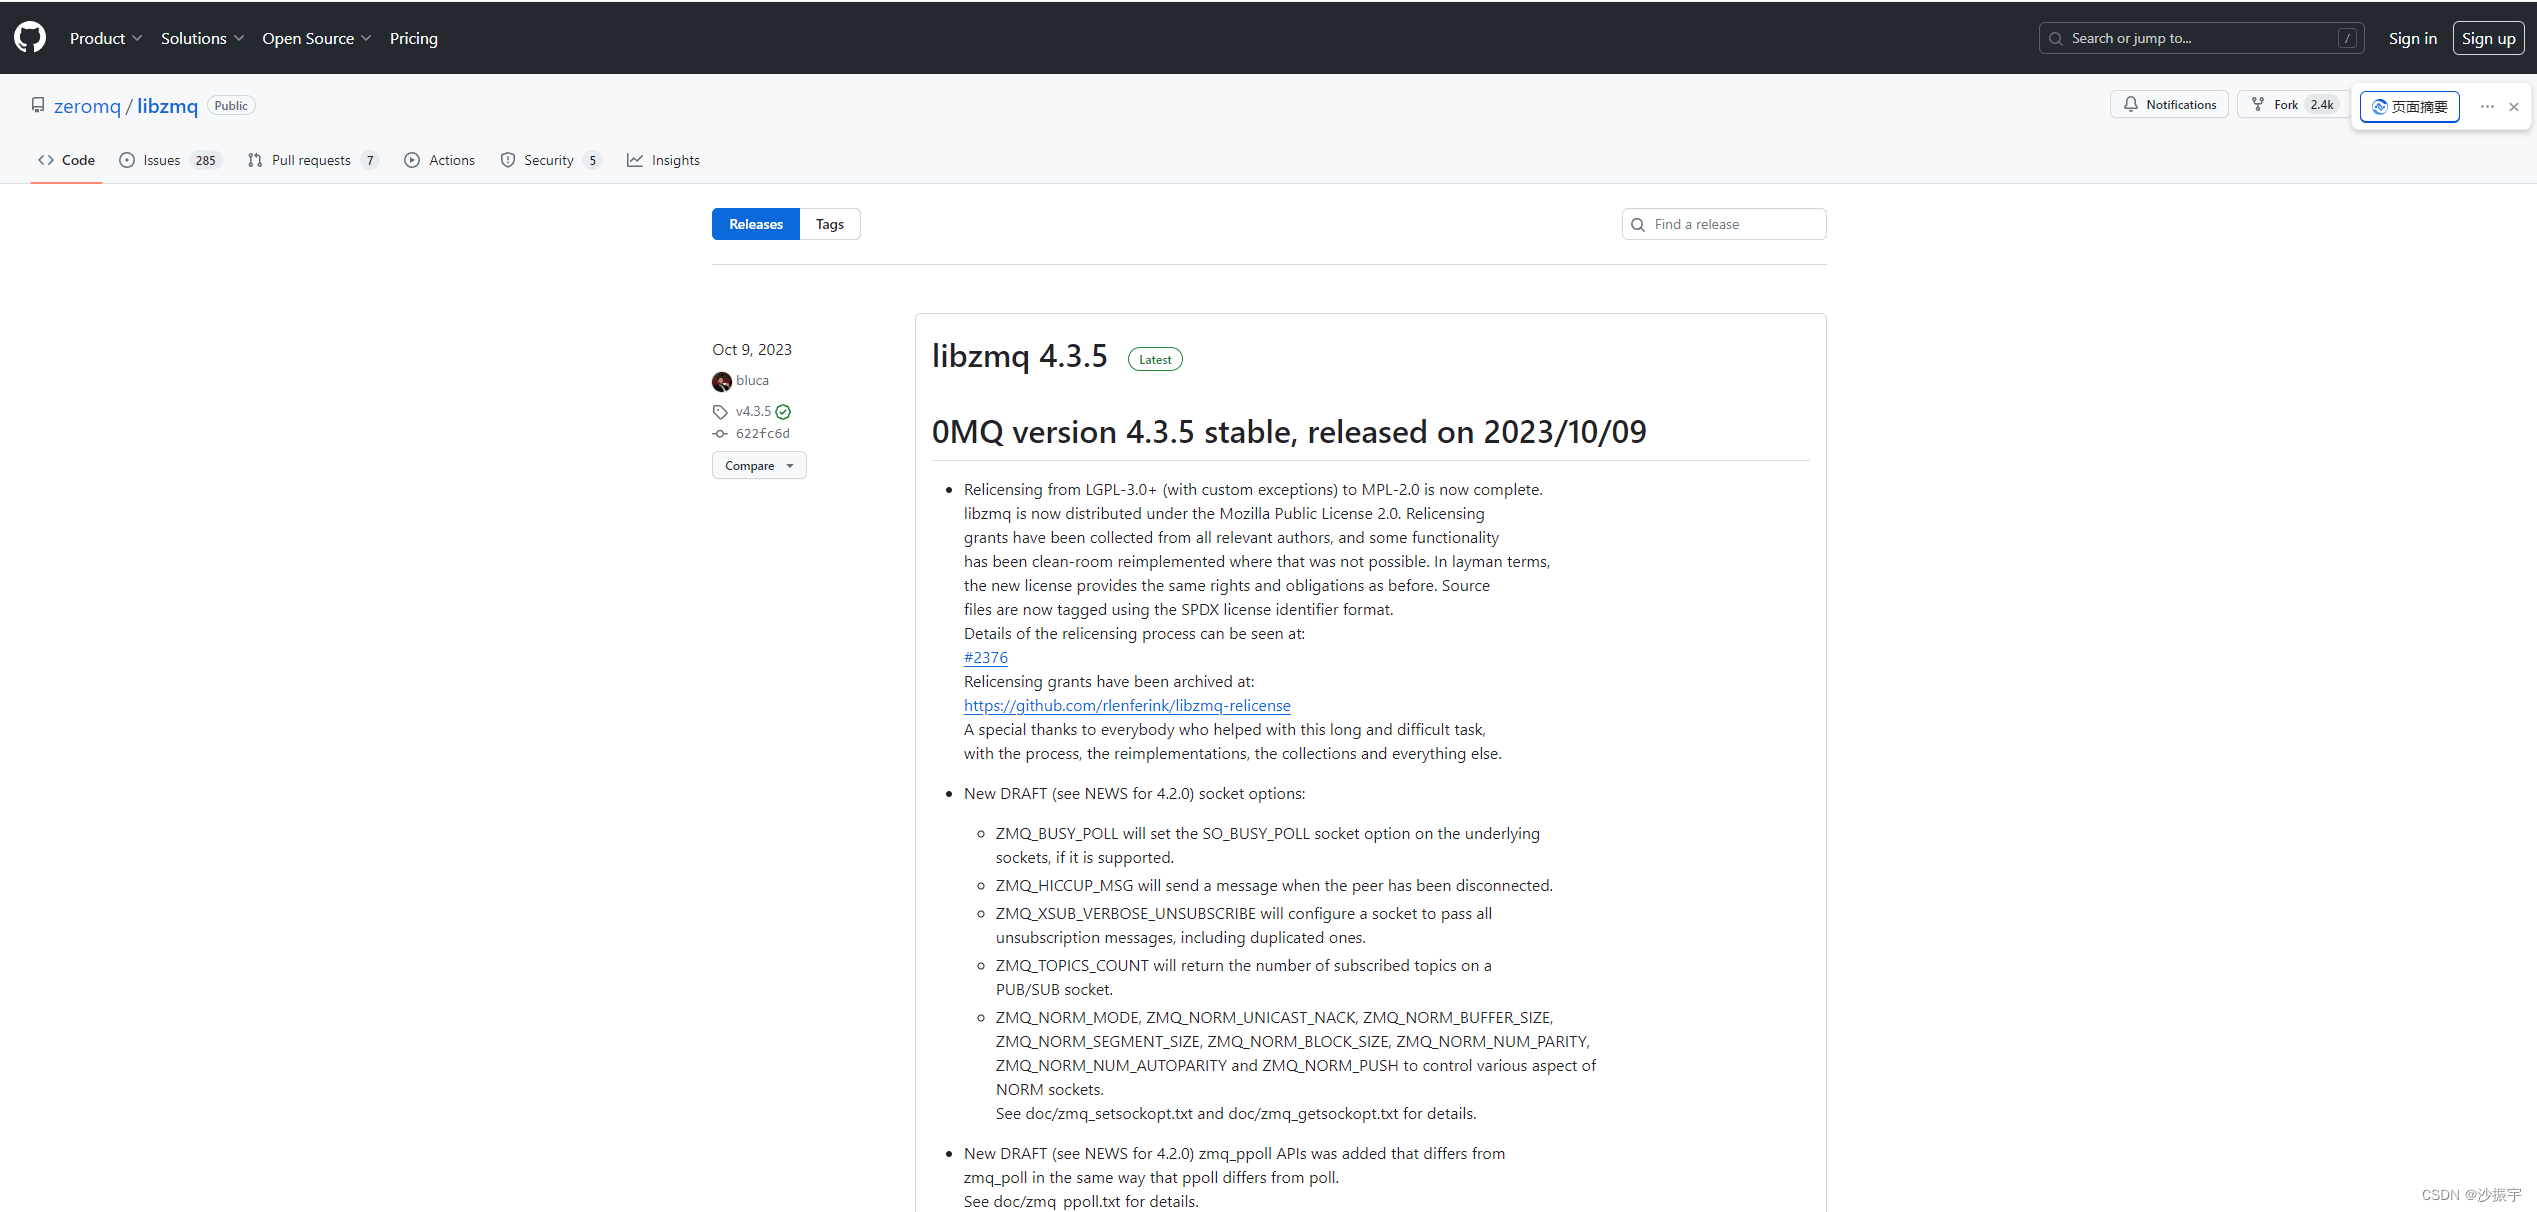Open the notifications bell
This screenshot has width=2537, height=1212.
coord(2131,104)
